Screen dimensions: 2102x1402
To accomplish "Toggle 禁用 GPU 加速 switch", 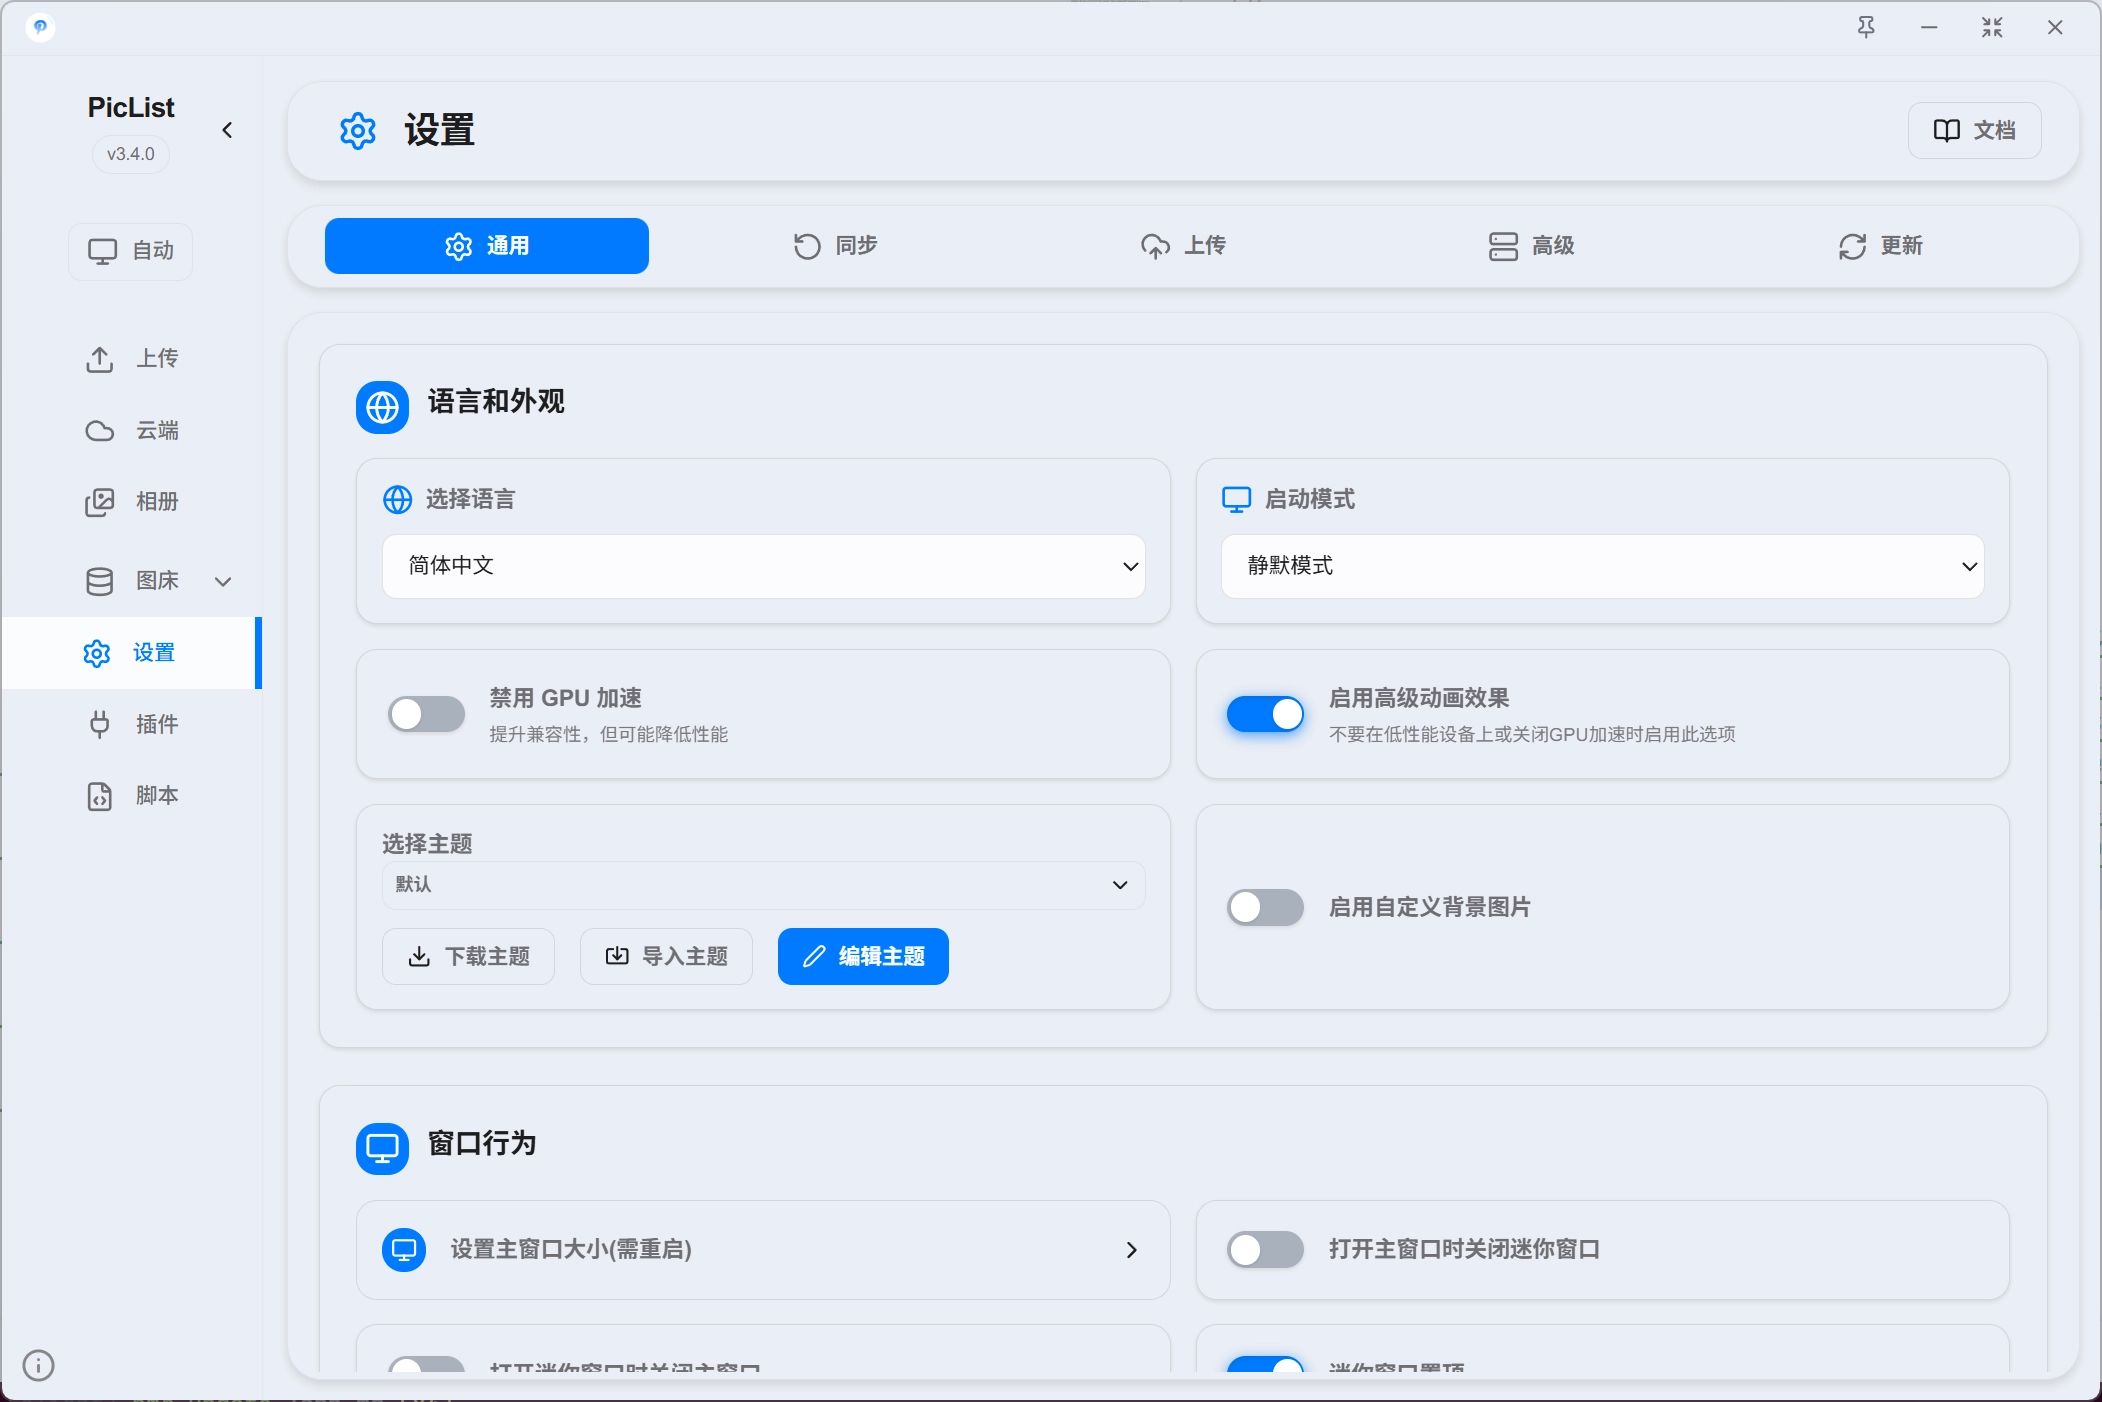I will (x=427, y=714).
